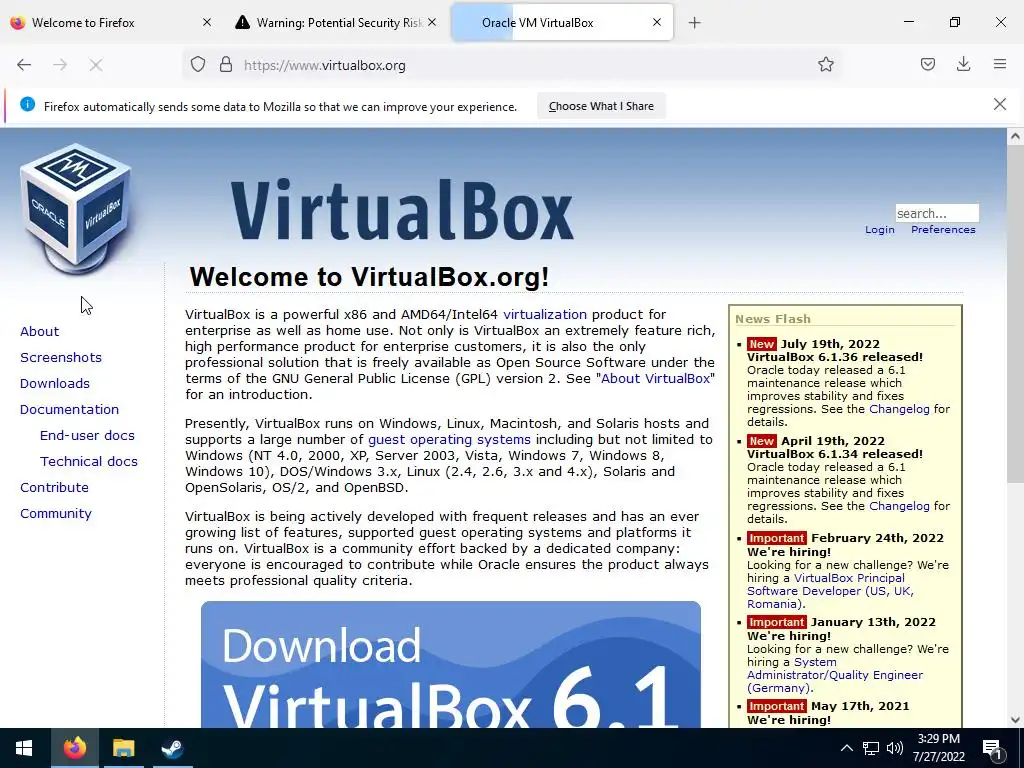Click the "April 19th, 2022" news date

point(833,441)
